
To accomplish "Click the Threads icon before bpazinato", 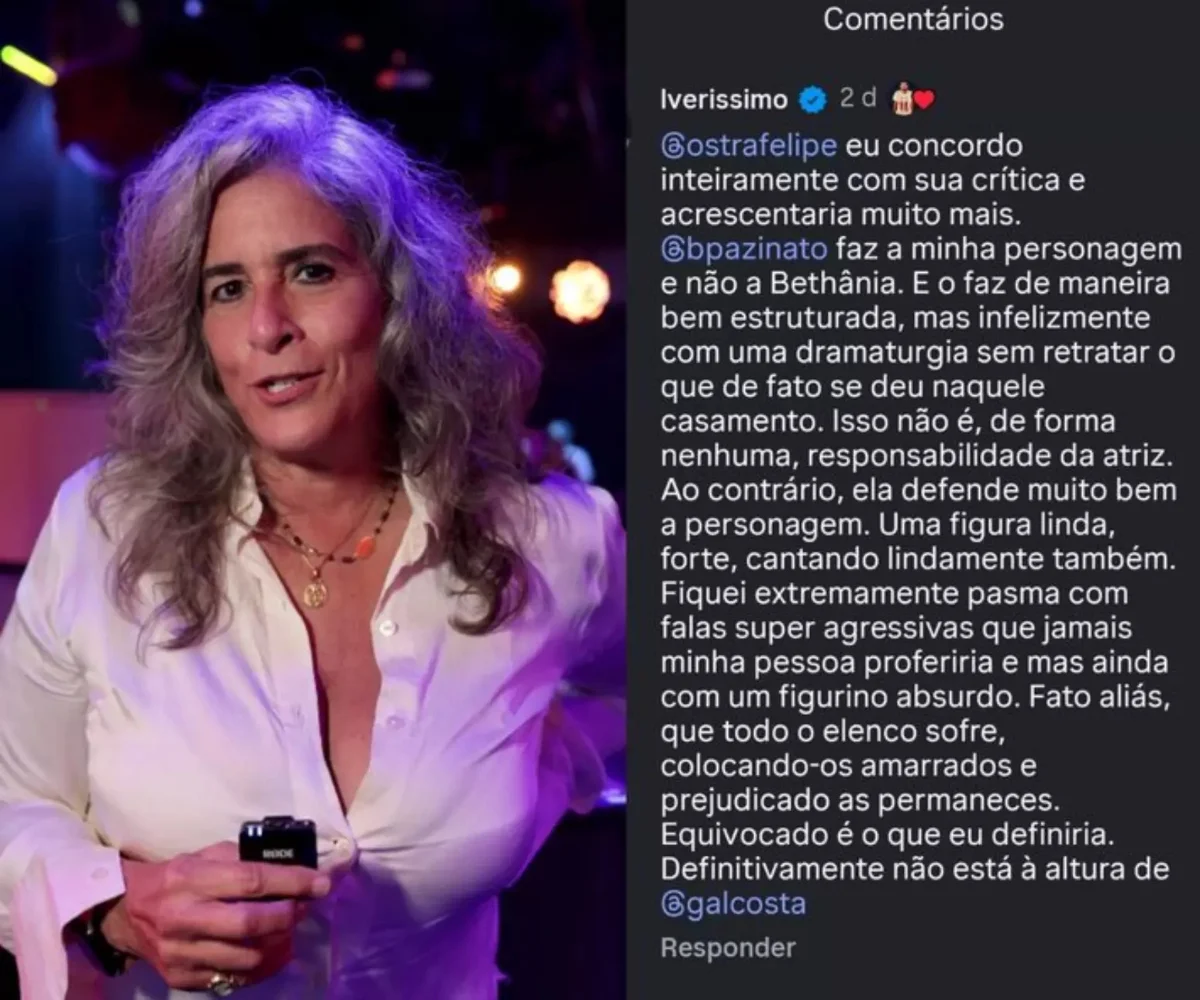I will tap(674, 249).
